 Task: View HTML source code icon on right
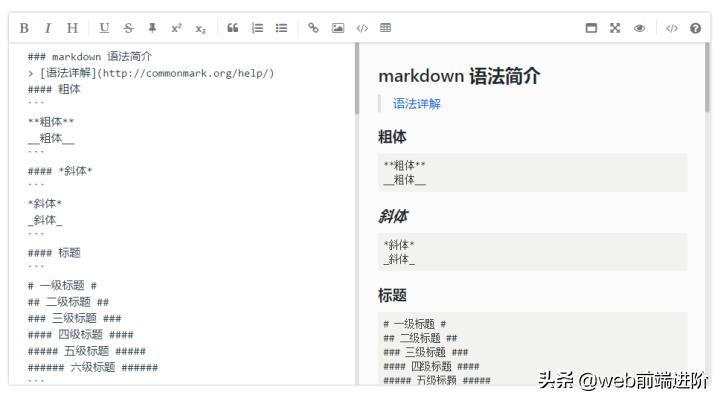672,28
